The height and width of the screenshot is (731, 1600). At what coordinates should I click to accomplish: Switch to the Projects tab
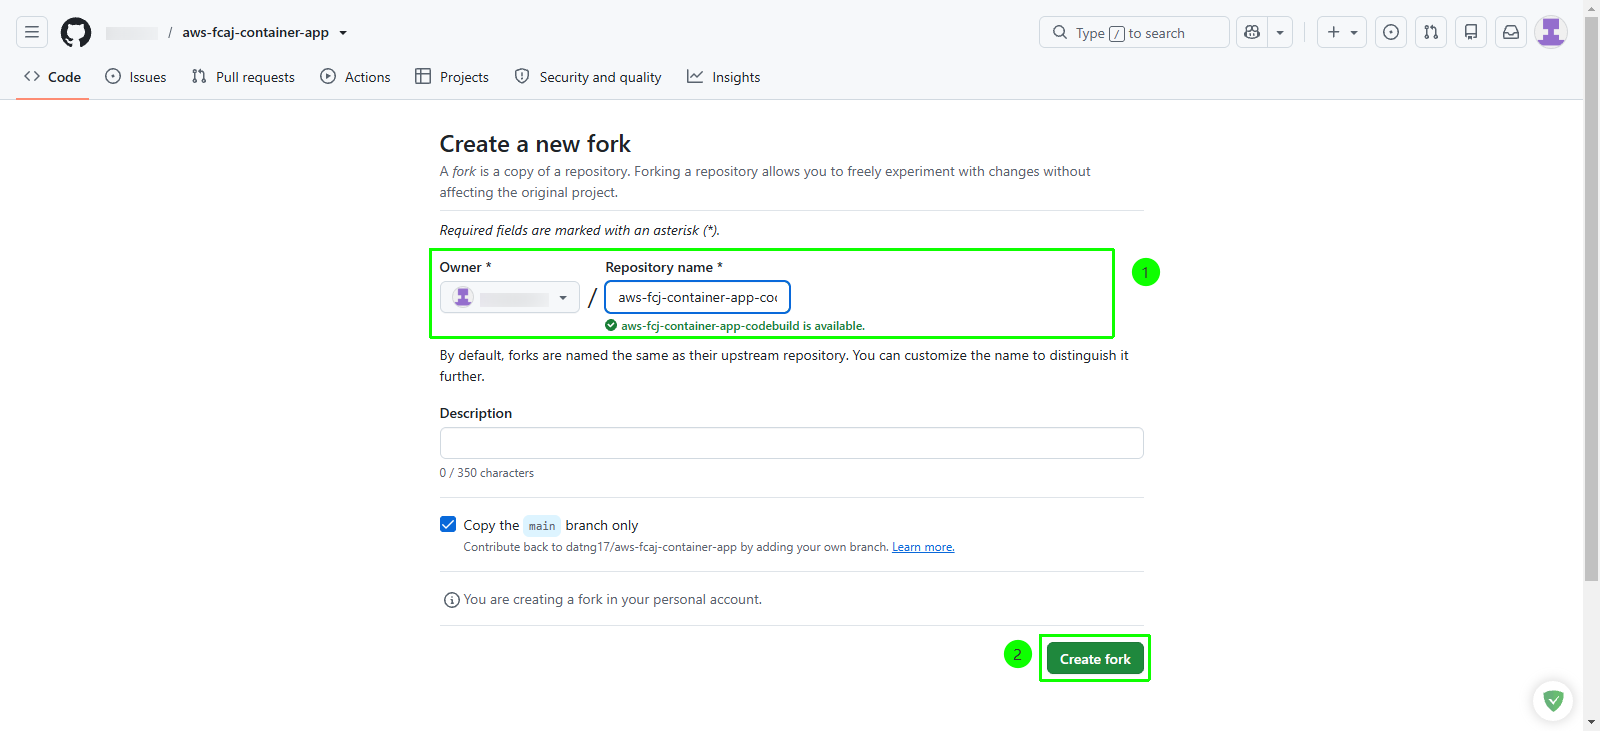[452, 77]
